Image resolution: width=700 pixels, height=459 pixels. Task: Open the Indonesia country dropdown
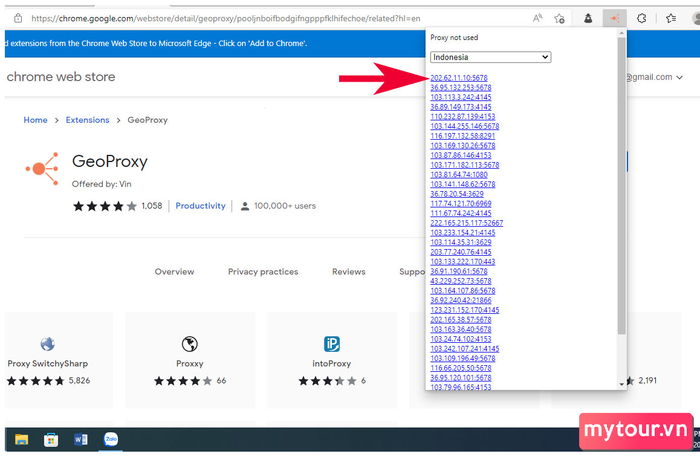(x=491, y=57)
